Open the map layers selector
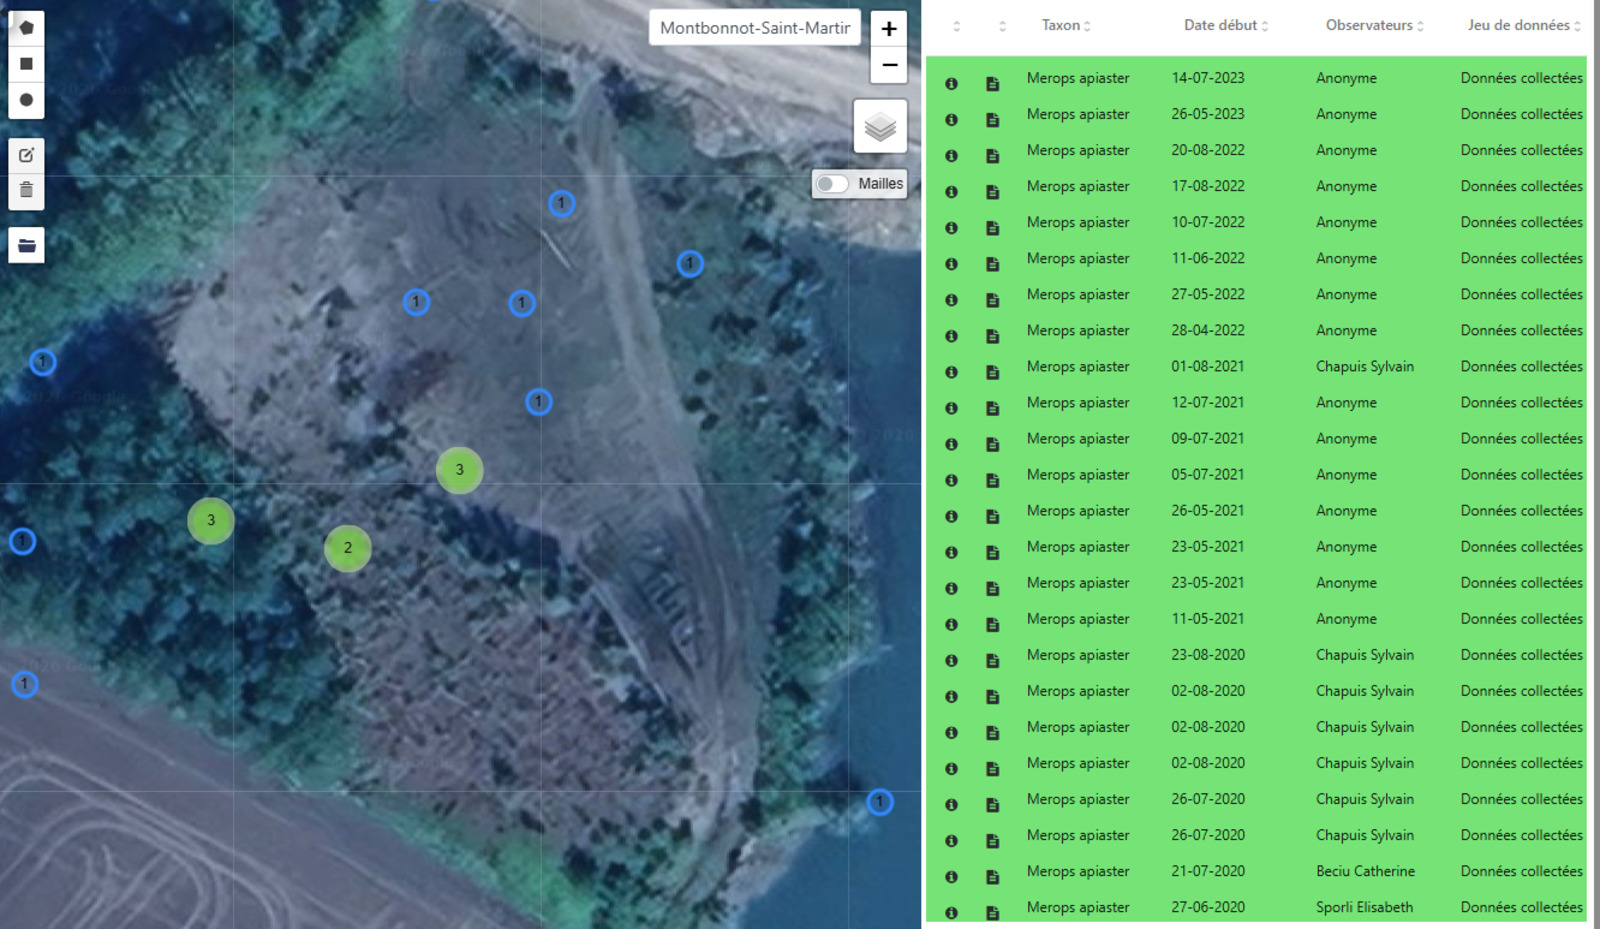The height and width of the screenshot is (929, 1600). 879,127
